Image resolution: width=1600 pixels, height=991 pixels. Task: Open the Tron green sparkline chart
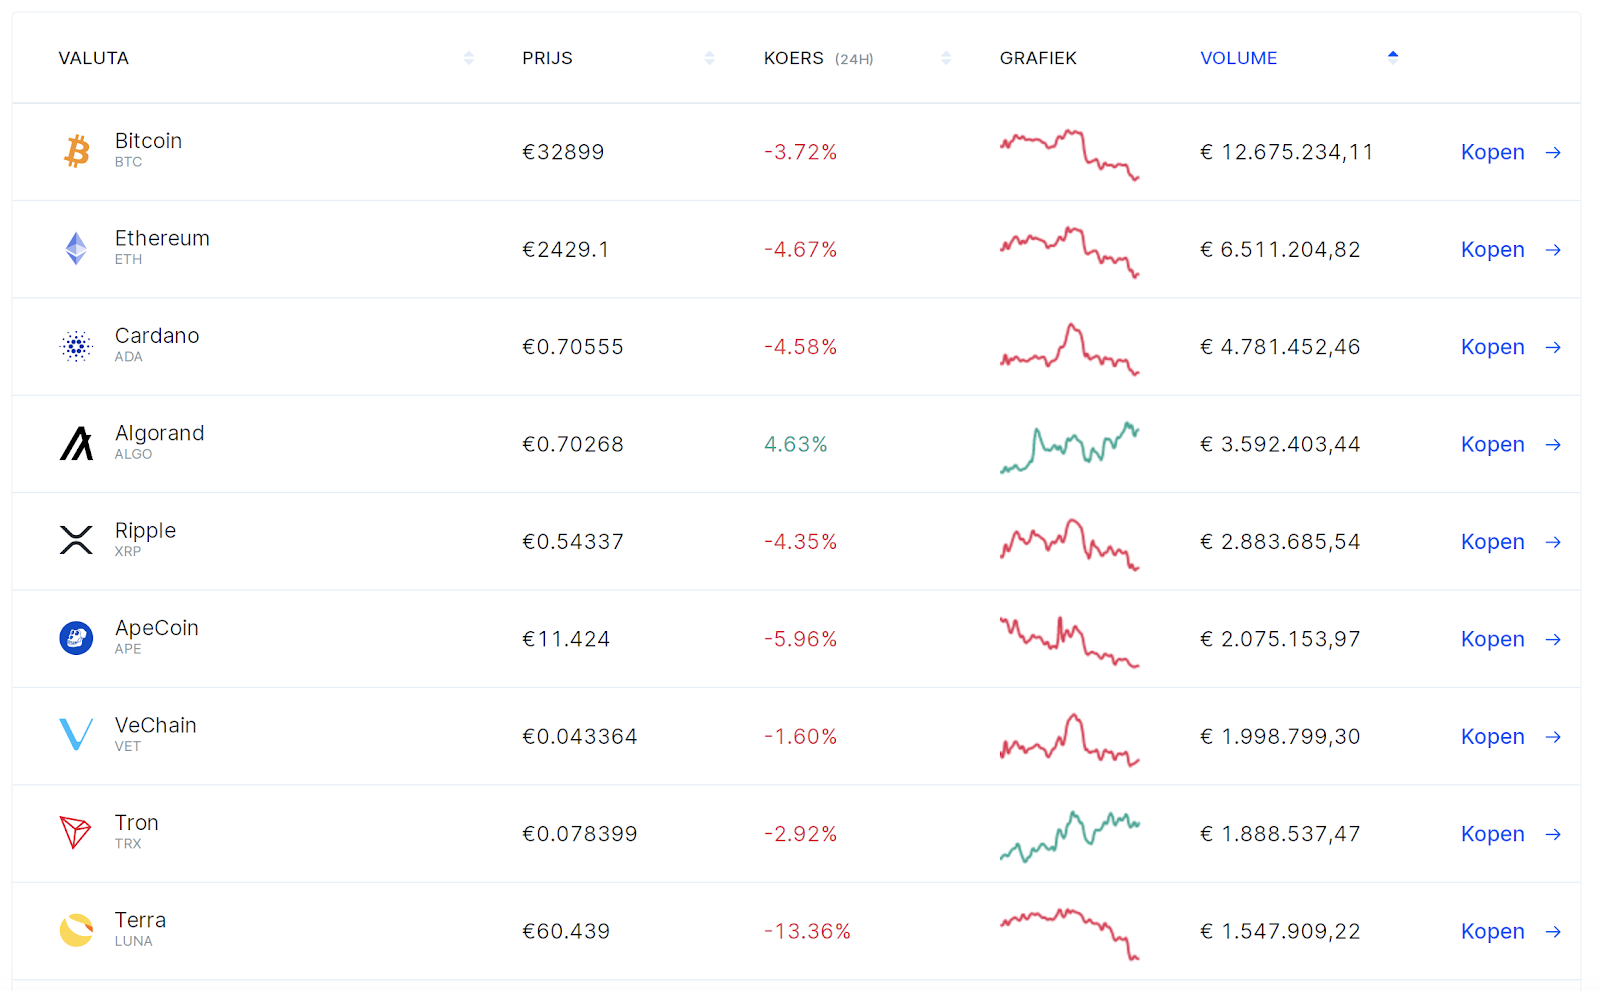[1069, 836]
